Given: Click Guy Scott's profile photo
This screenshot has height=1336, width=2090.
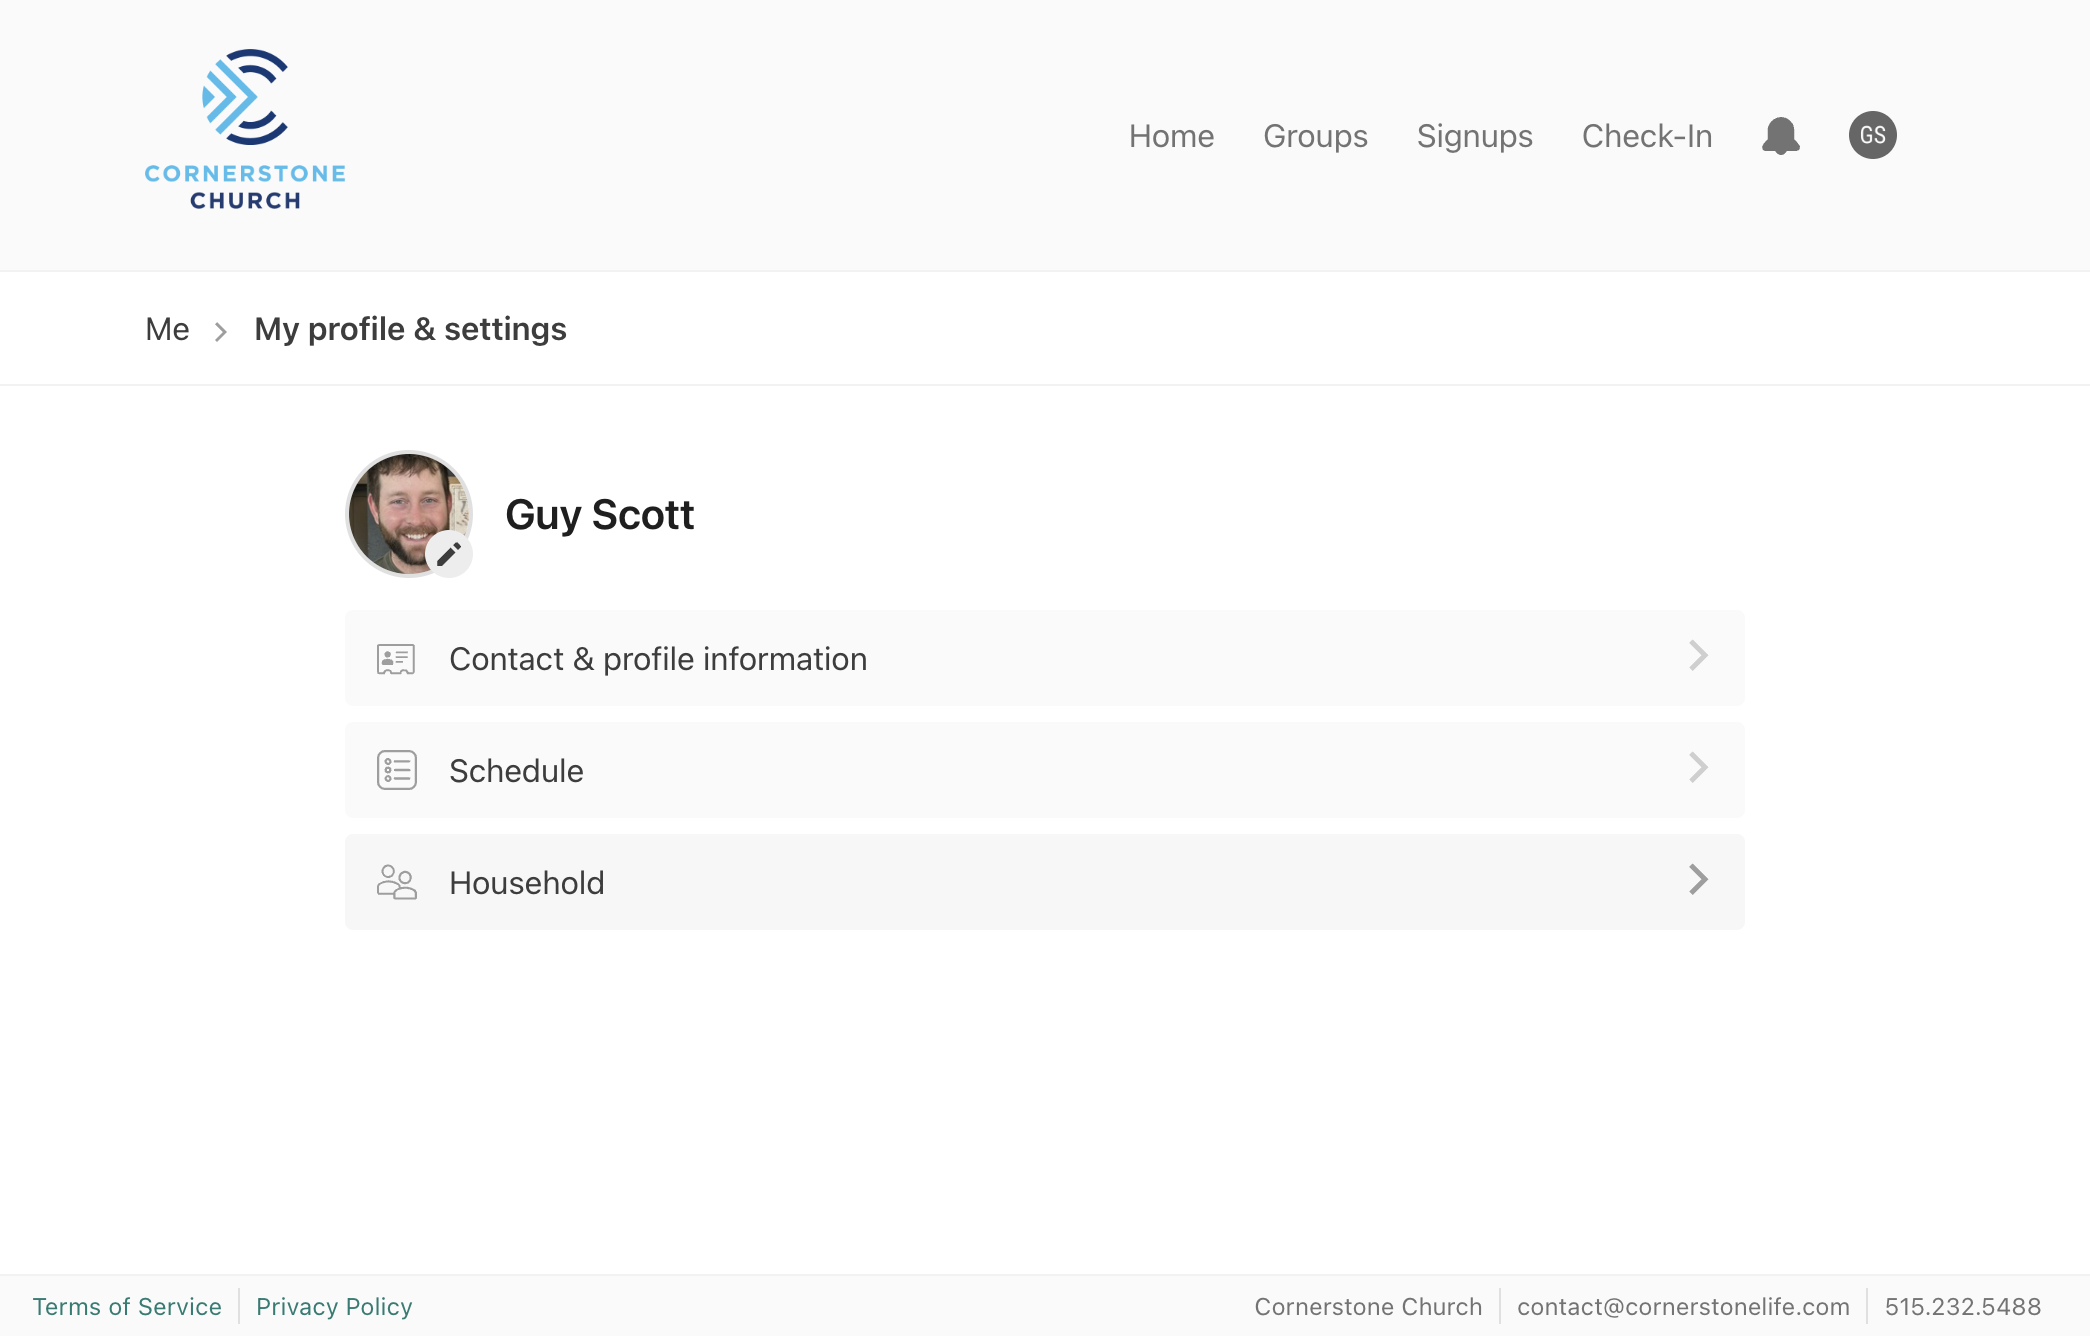Looking at the screenshot, I should (x=408, y=514).
